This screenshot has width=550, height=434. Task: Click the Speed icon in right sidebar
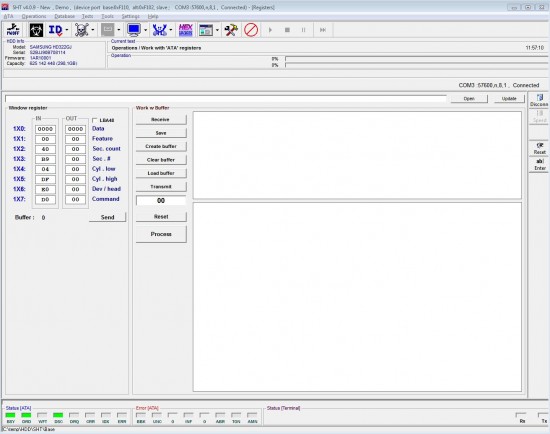[x=539, y=116]
